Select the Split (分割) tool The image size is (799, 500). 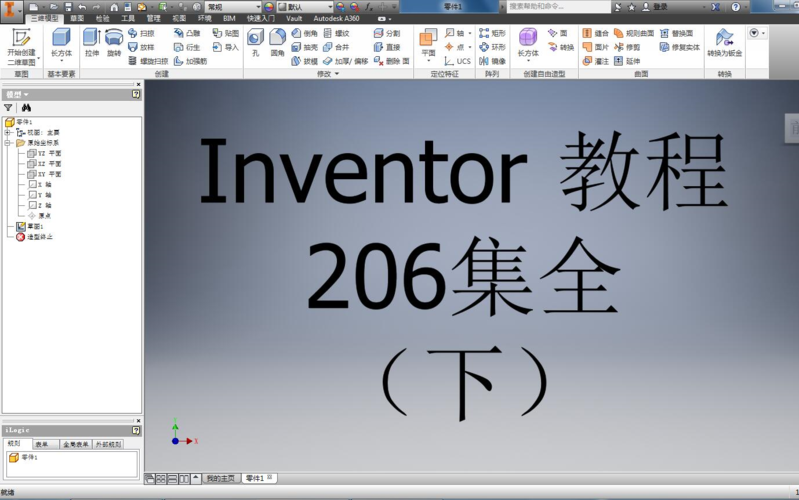coord(387,33)
